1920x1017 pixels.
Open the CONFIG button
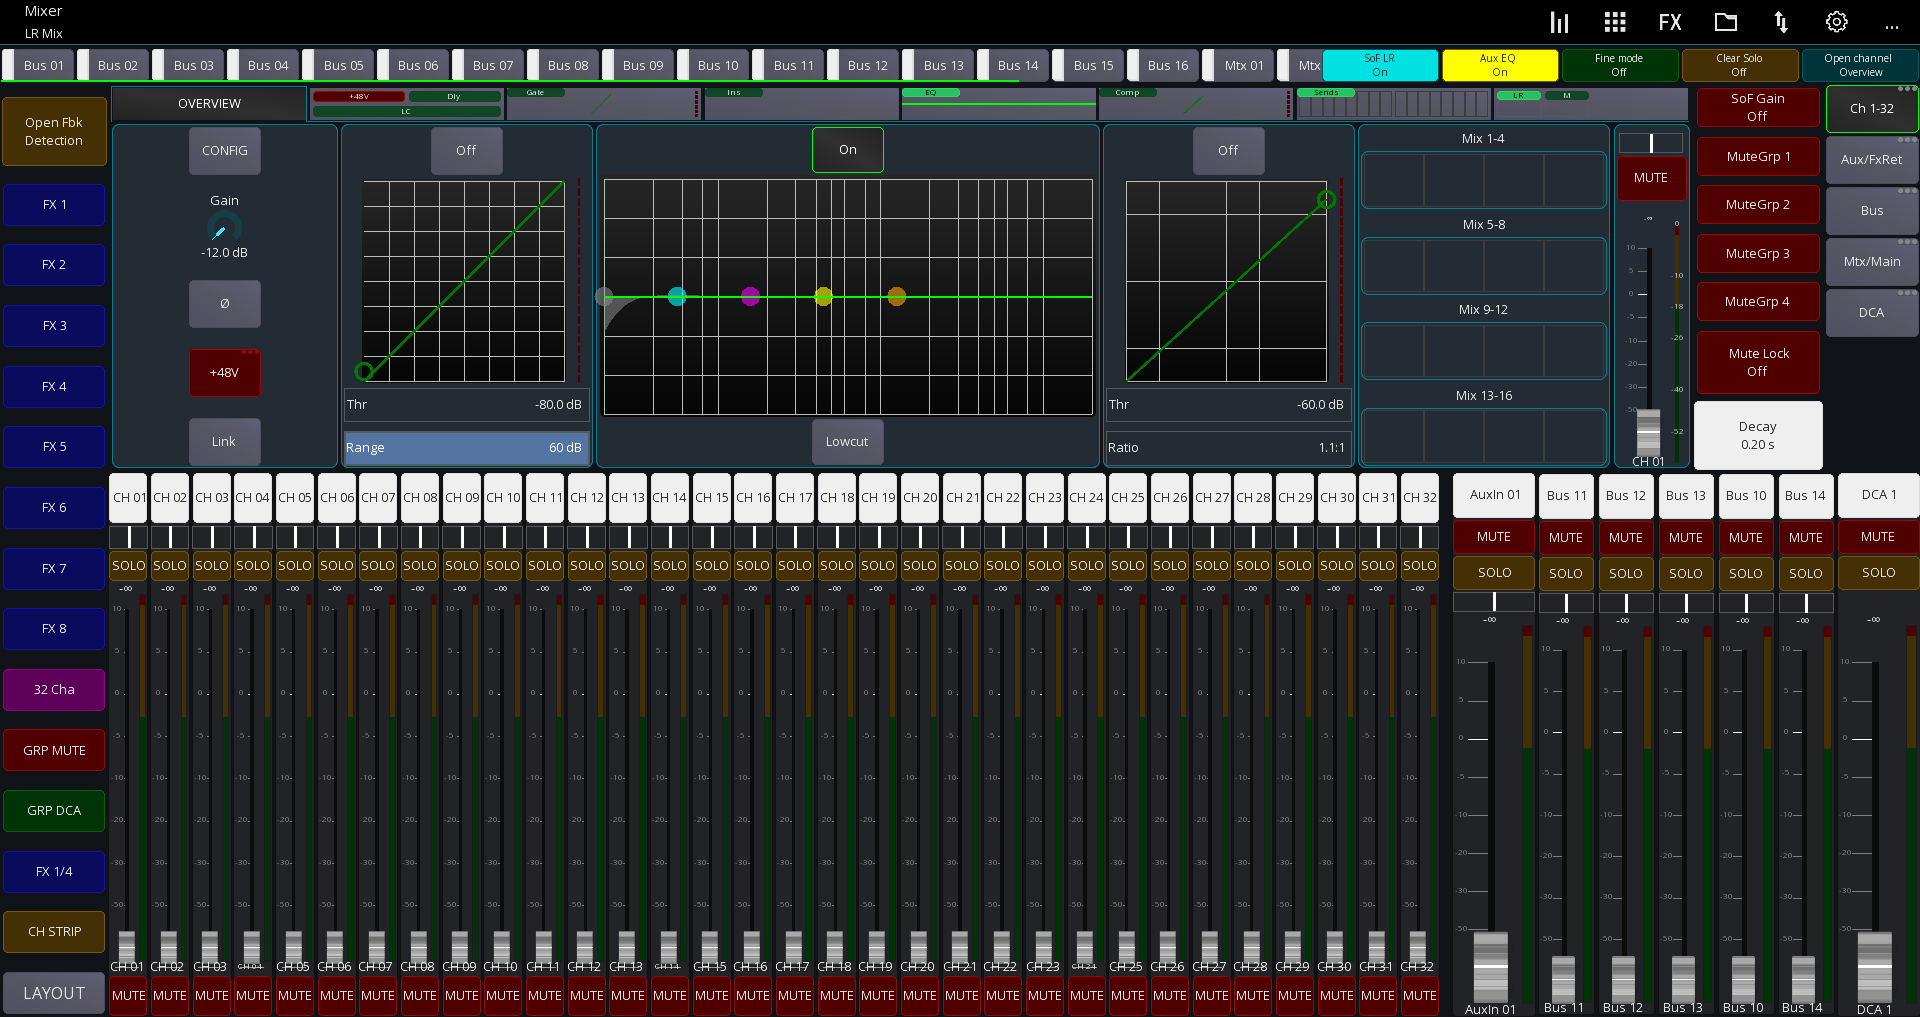point(225,151)
